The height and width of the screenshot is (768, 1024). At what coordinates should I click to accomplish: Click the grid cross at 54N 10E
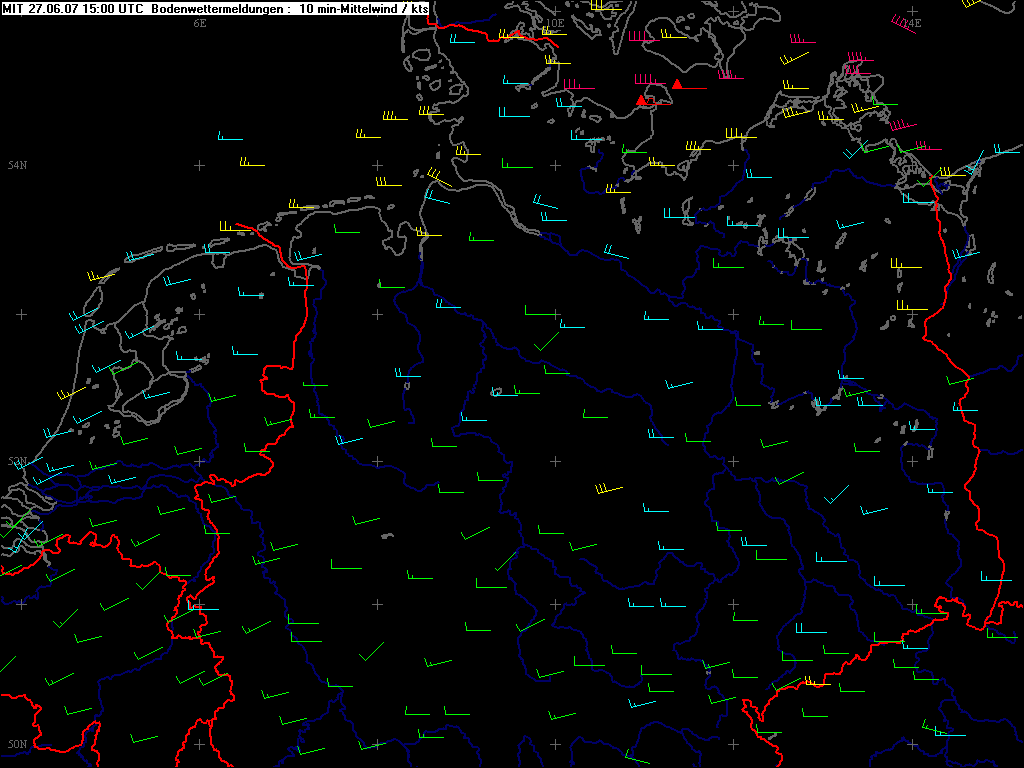coord(555,164)
